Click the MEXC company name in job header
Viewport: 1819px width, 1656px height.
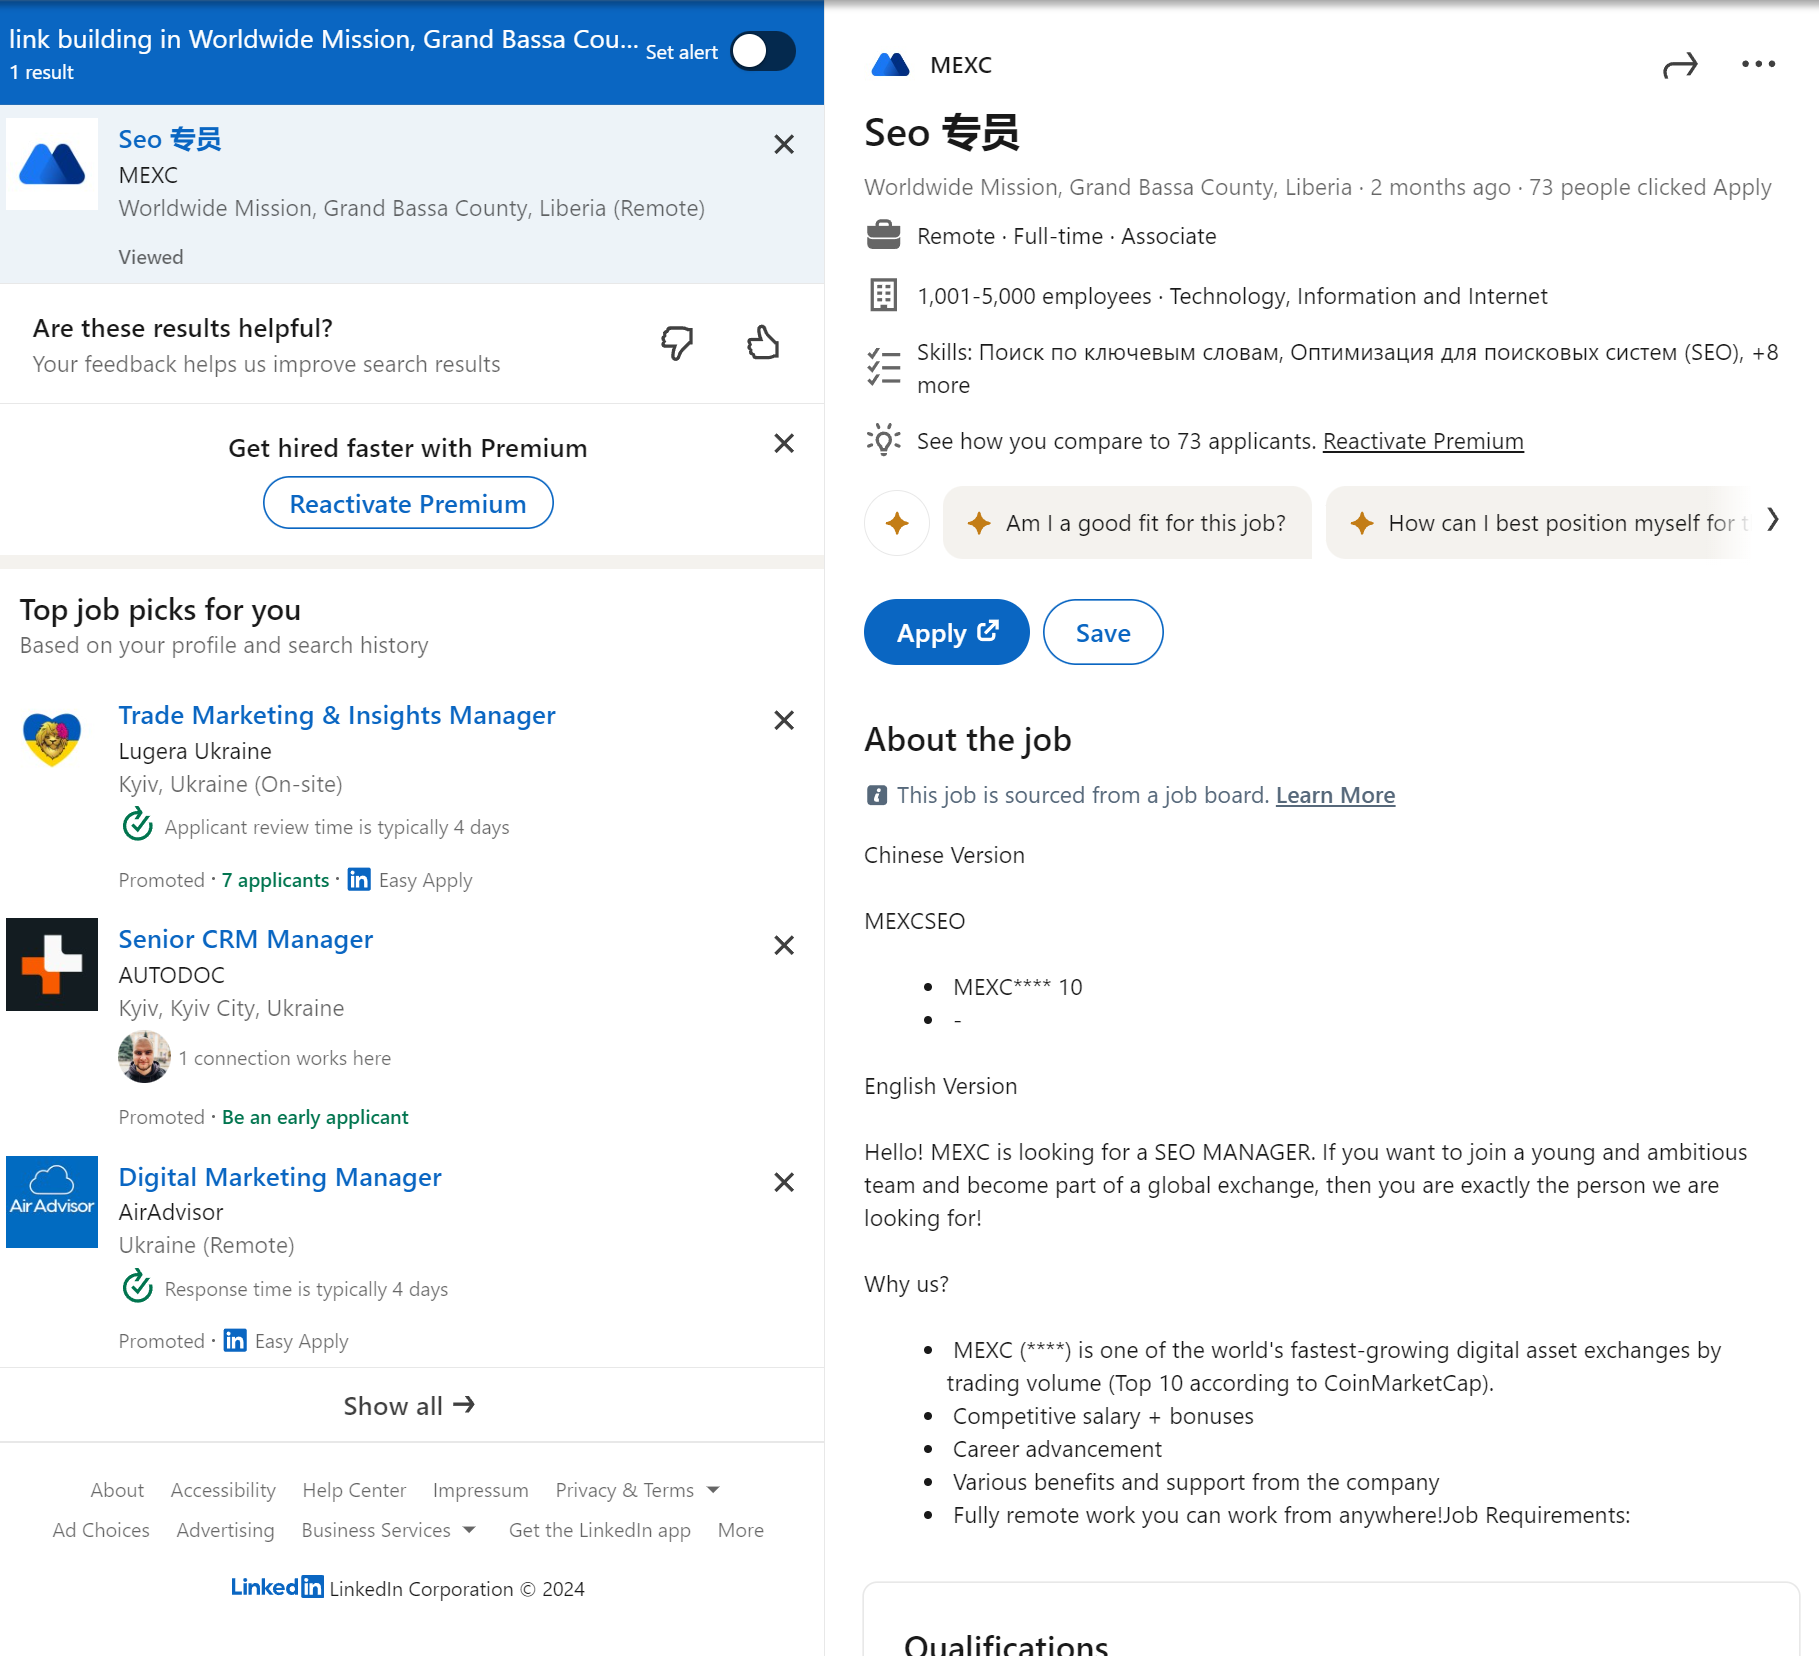tap(961, 65)
